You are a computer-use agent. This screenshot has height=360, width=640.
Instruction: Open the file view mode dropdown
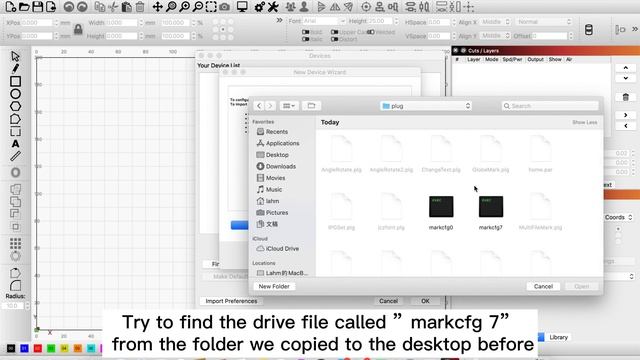pyautogui.click(x=289, y=106)
